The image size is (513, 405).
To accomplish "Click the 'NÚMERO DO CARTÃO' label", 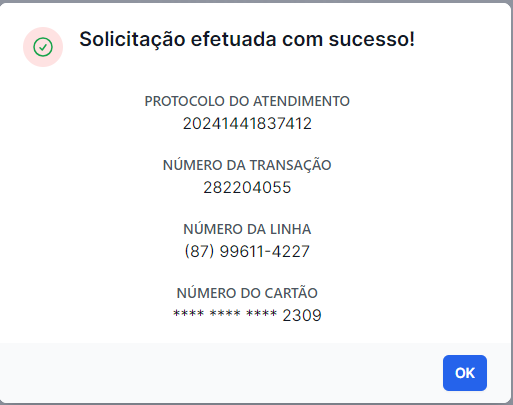I will point(247,293).
